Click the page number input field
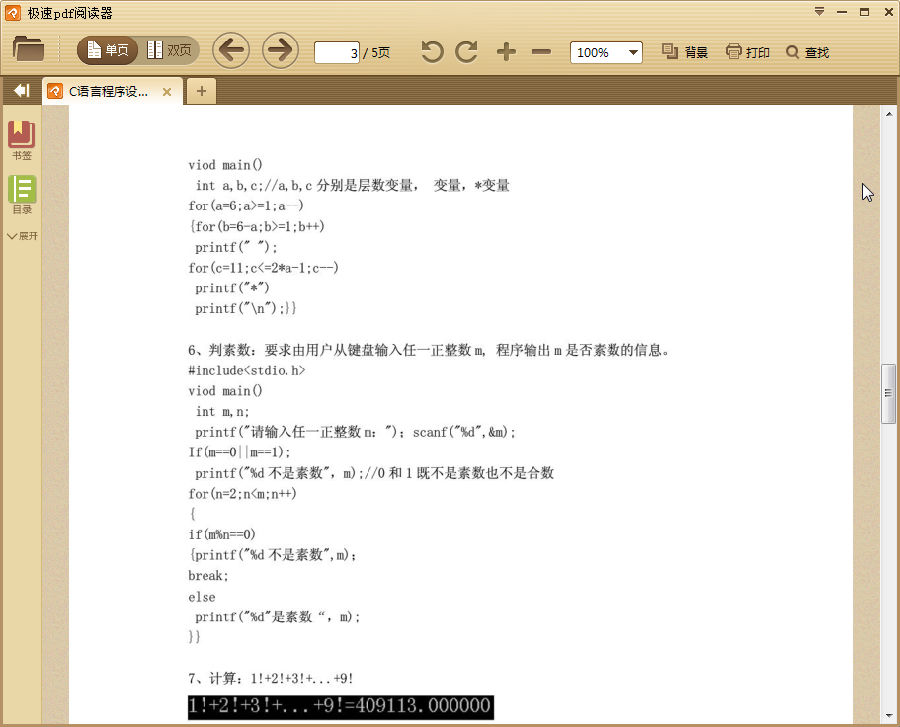The width and height of the screenshot is (900, 727). (337, 51)
